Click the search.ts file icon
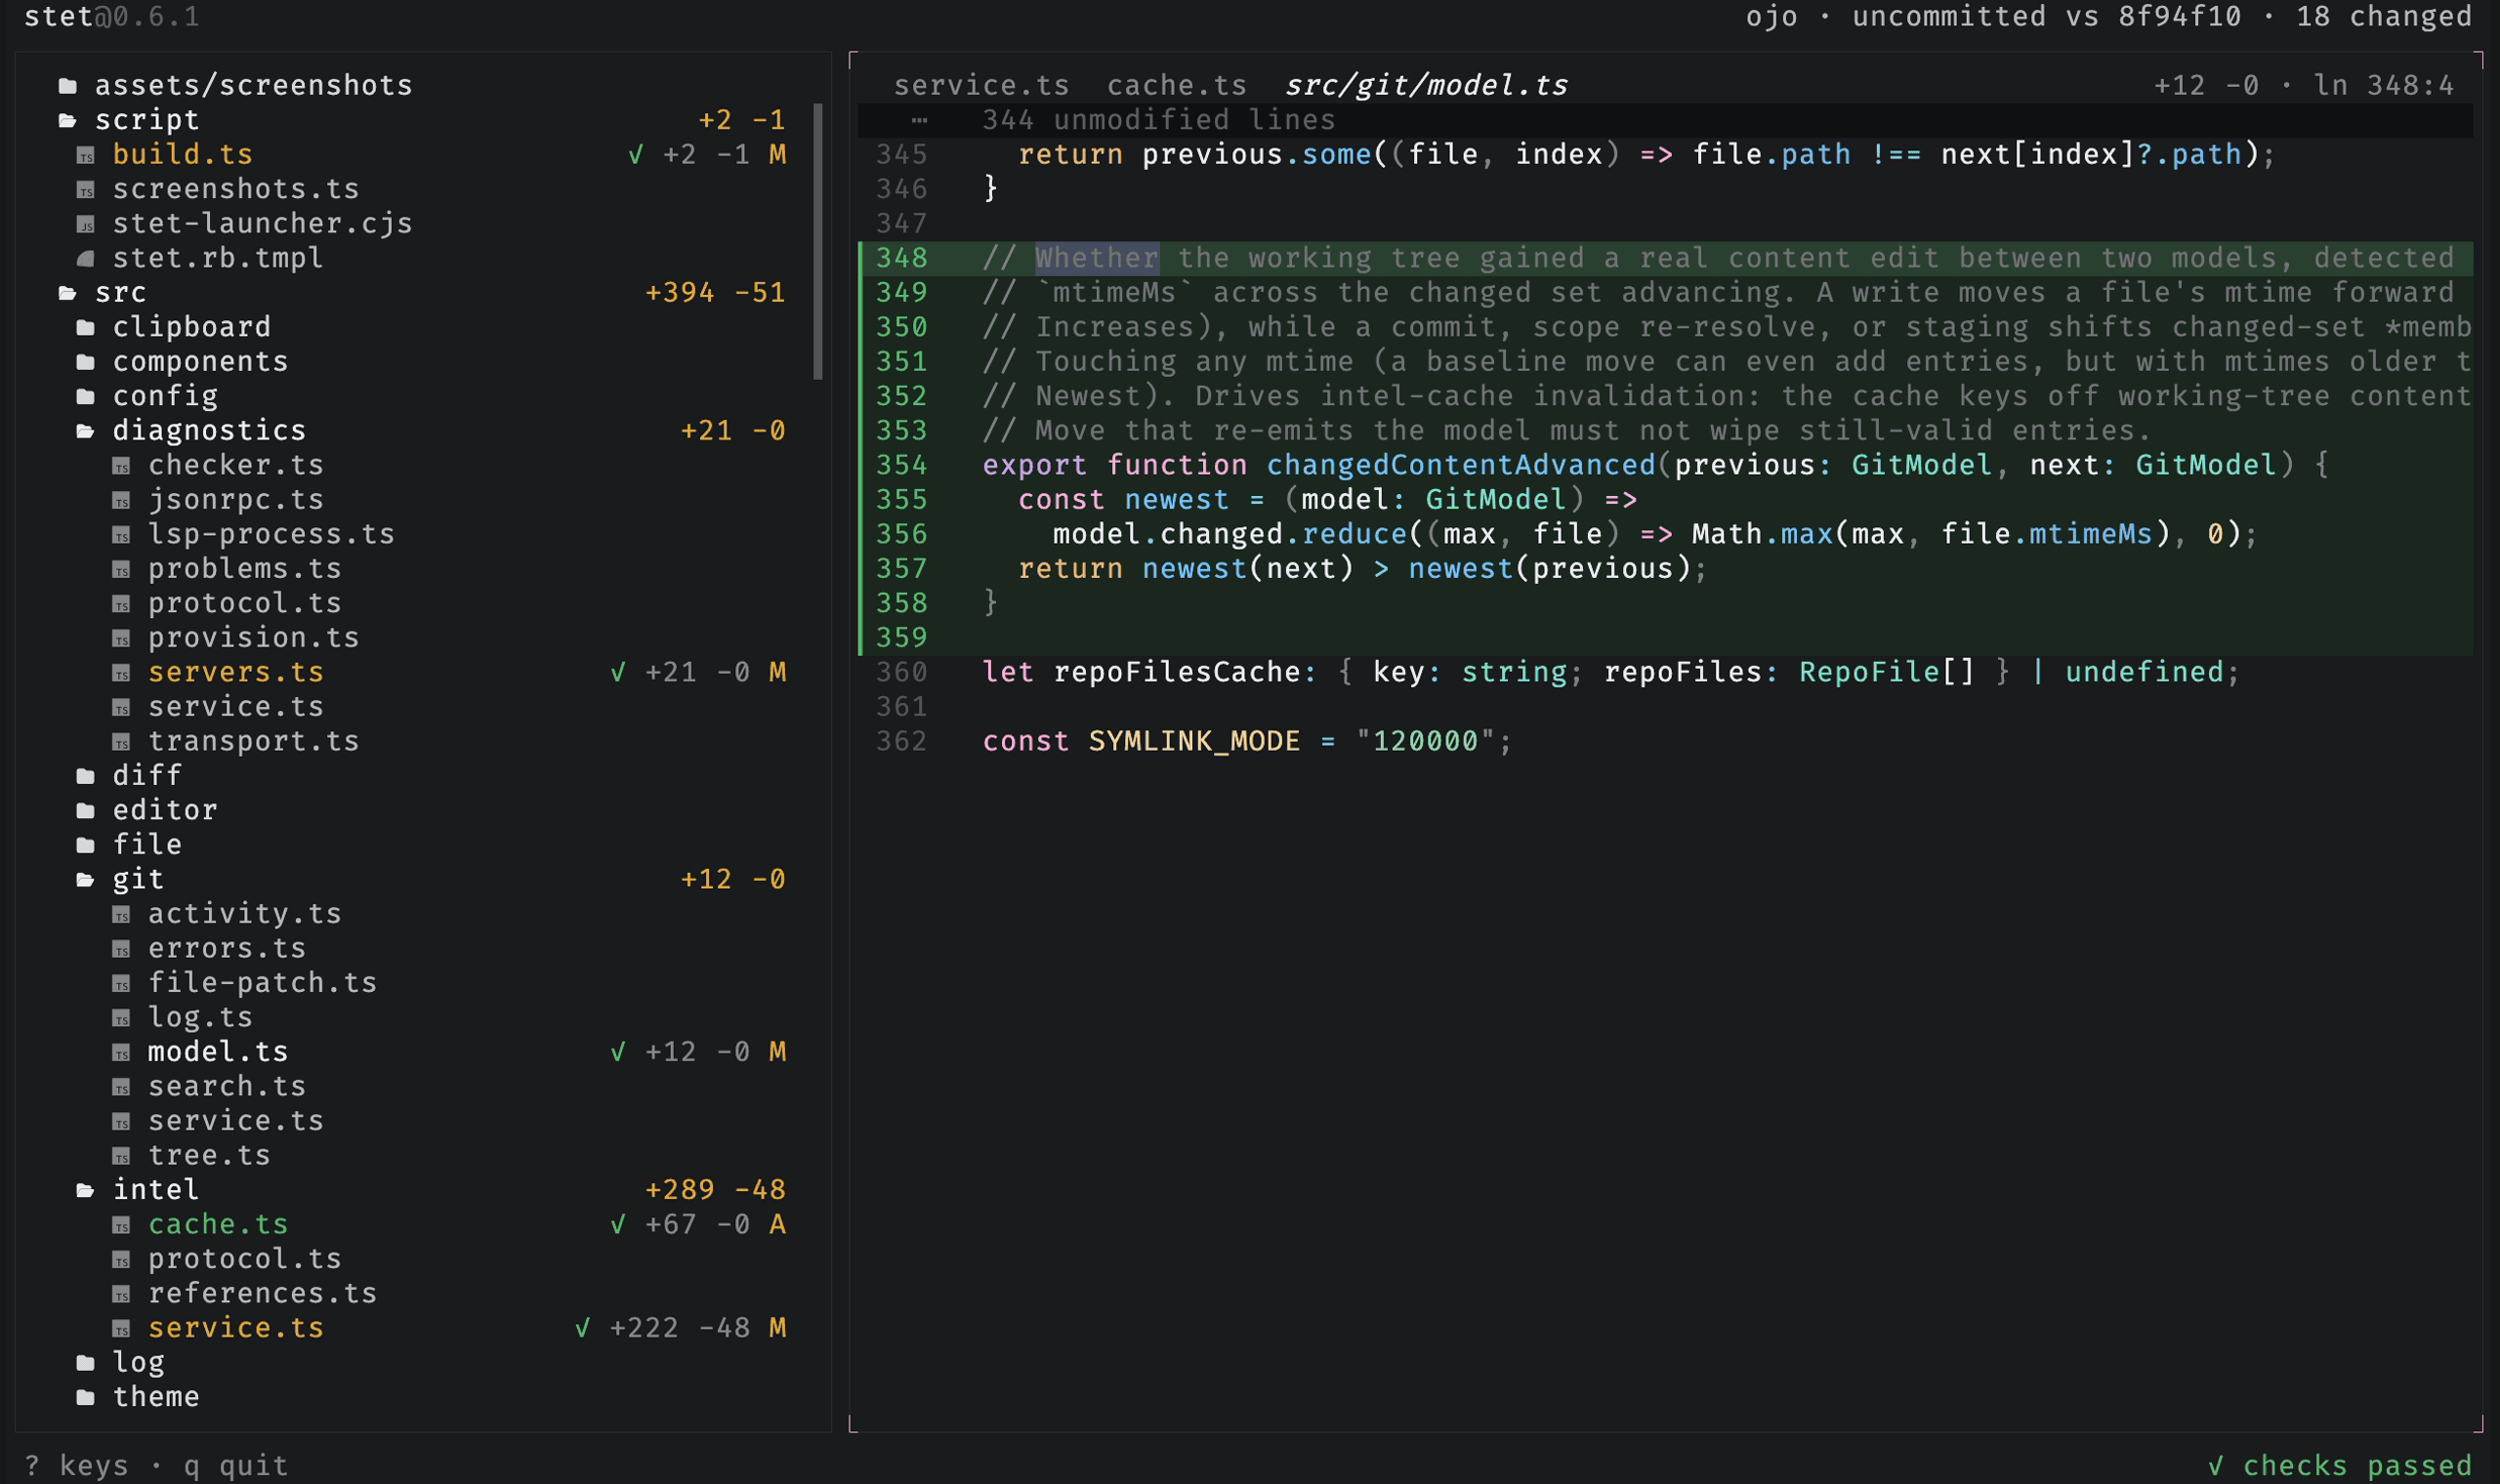The height and width of the screenshot is (1484, 2500). click(x=121, y=1087)
